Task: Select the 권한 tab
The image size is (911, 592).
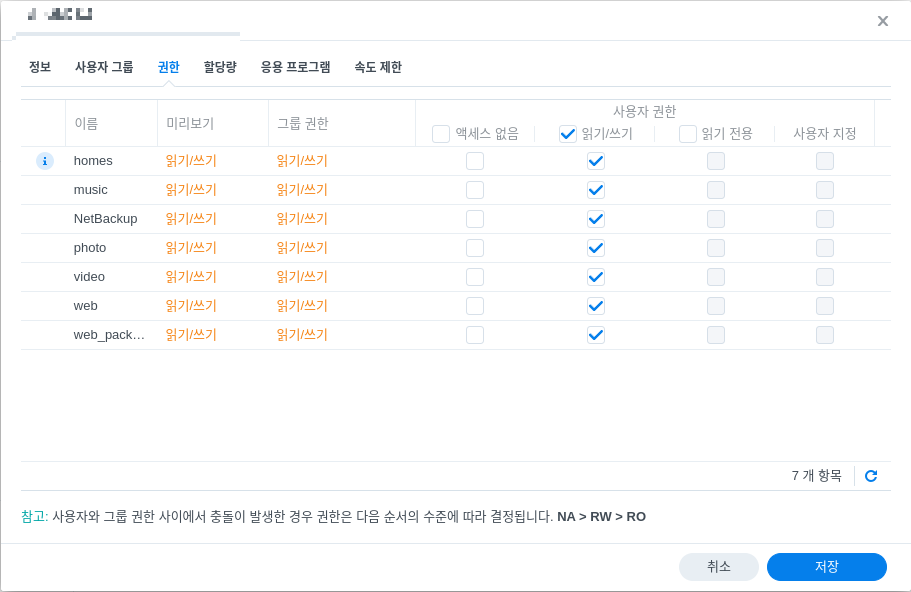Action: tap(168, 67)
